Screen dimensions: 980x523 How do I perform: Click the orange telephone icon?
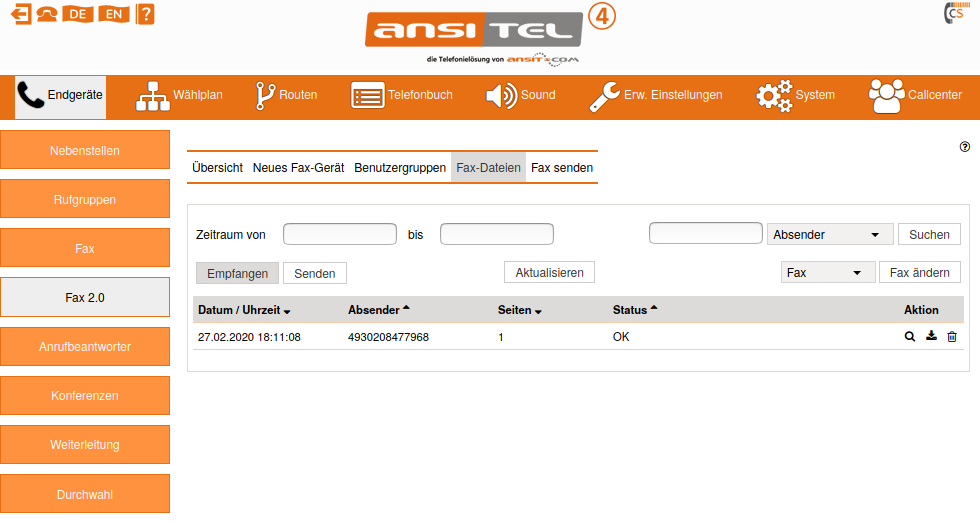[47, 14]
